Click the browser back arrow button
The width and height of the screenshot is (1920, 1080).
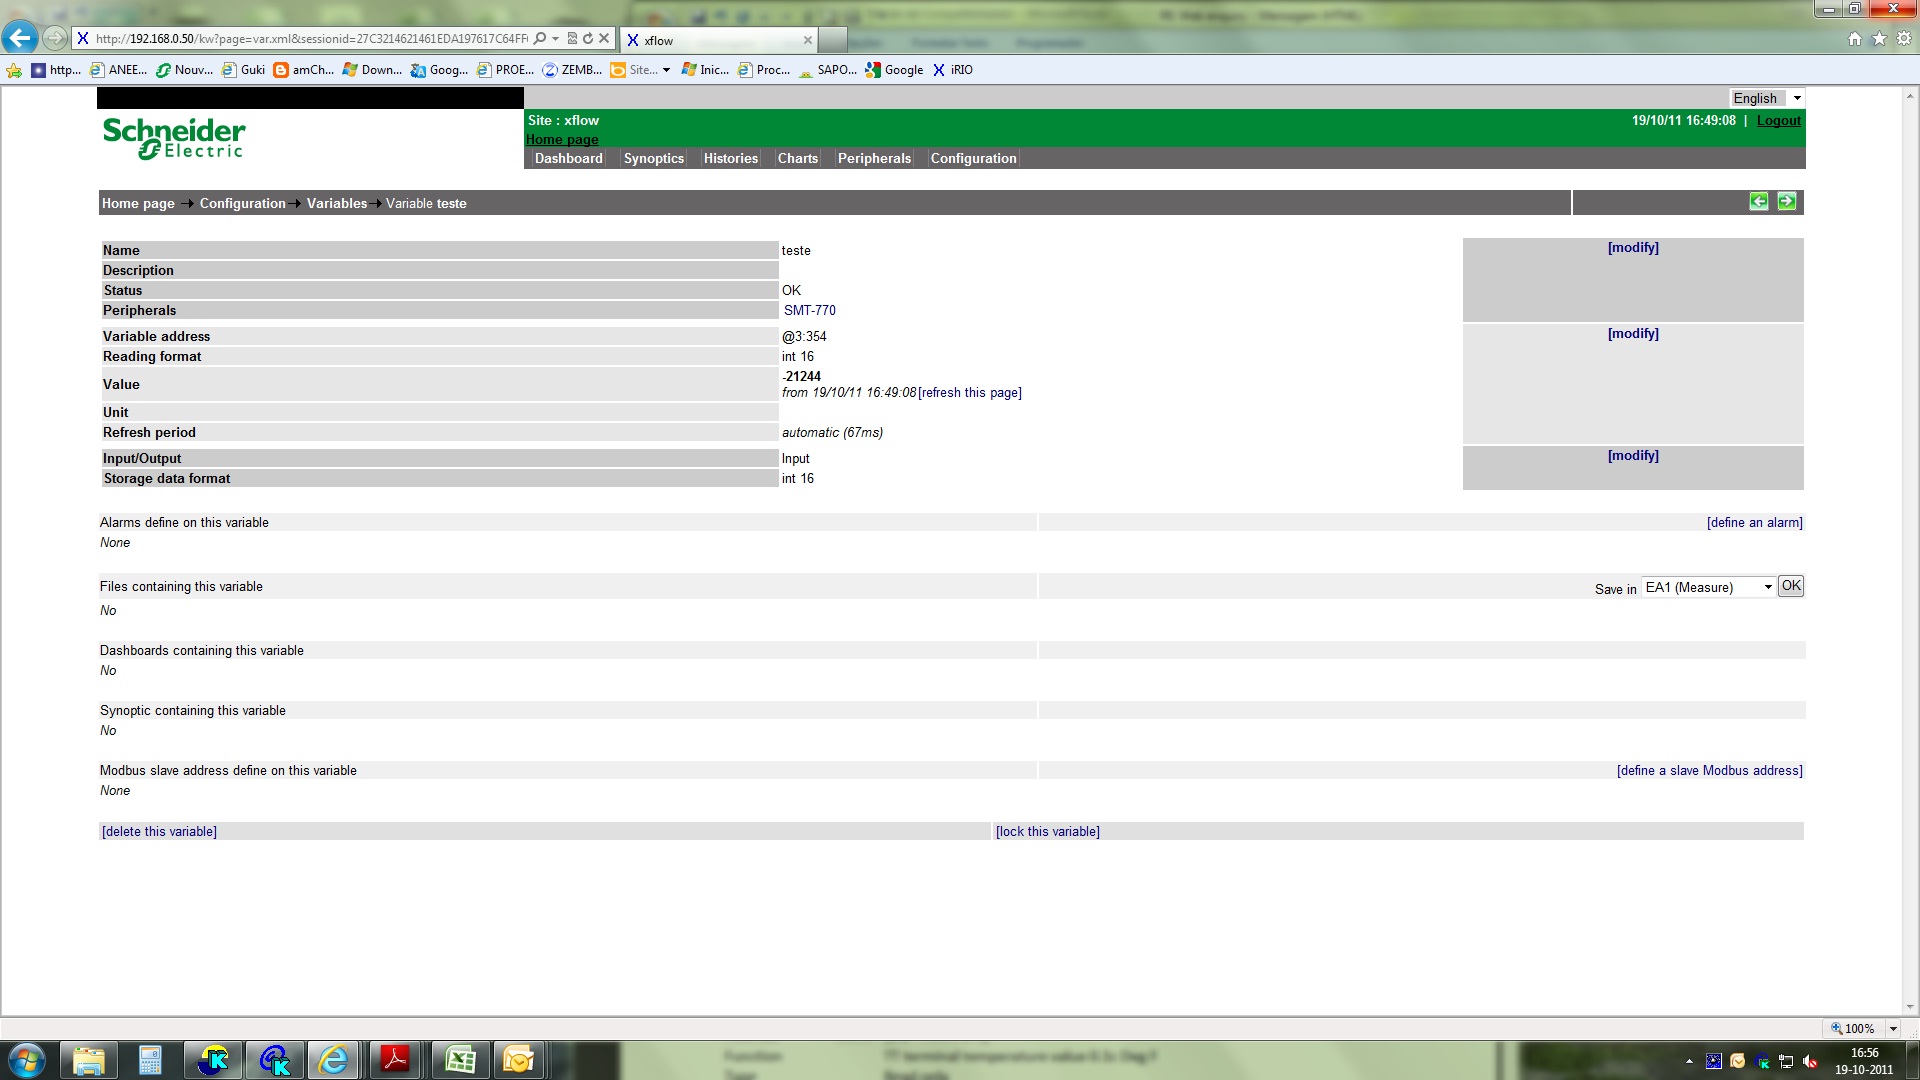click(x=20, y=39)
